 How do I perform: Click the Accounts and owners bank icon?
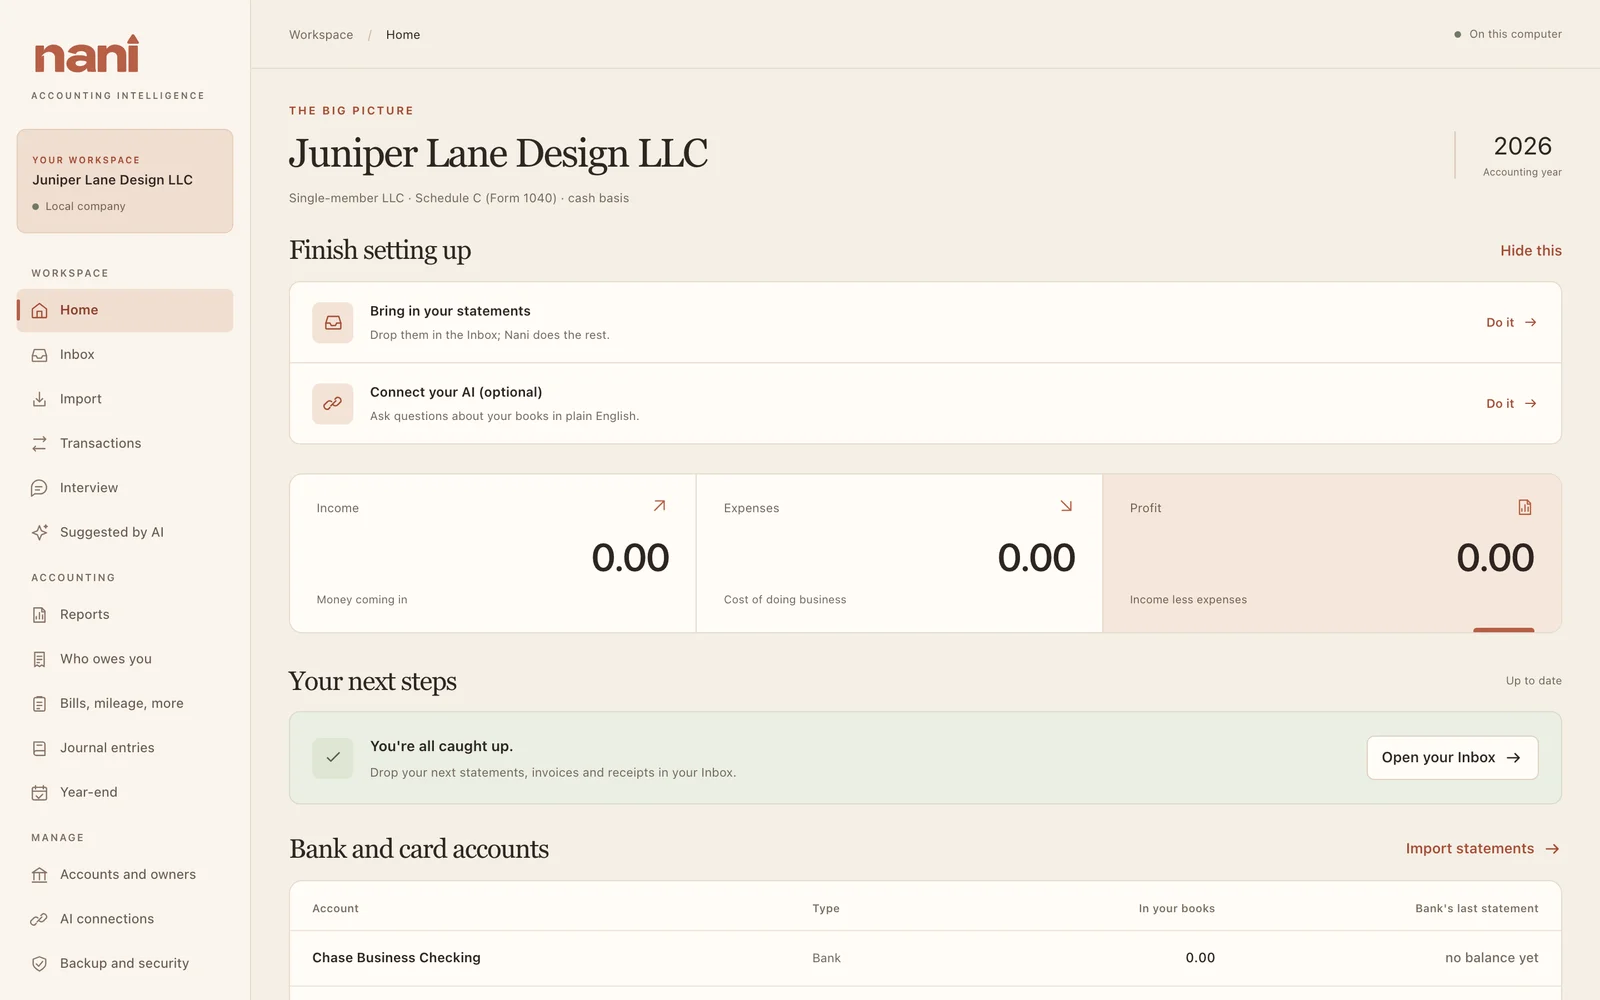(x=39, y=875)
